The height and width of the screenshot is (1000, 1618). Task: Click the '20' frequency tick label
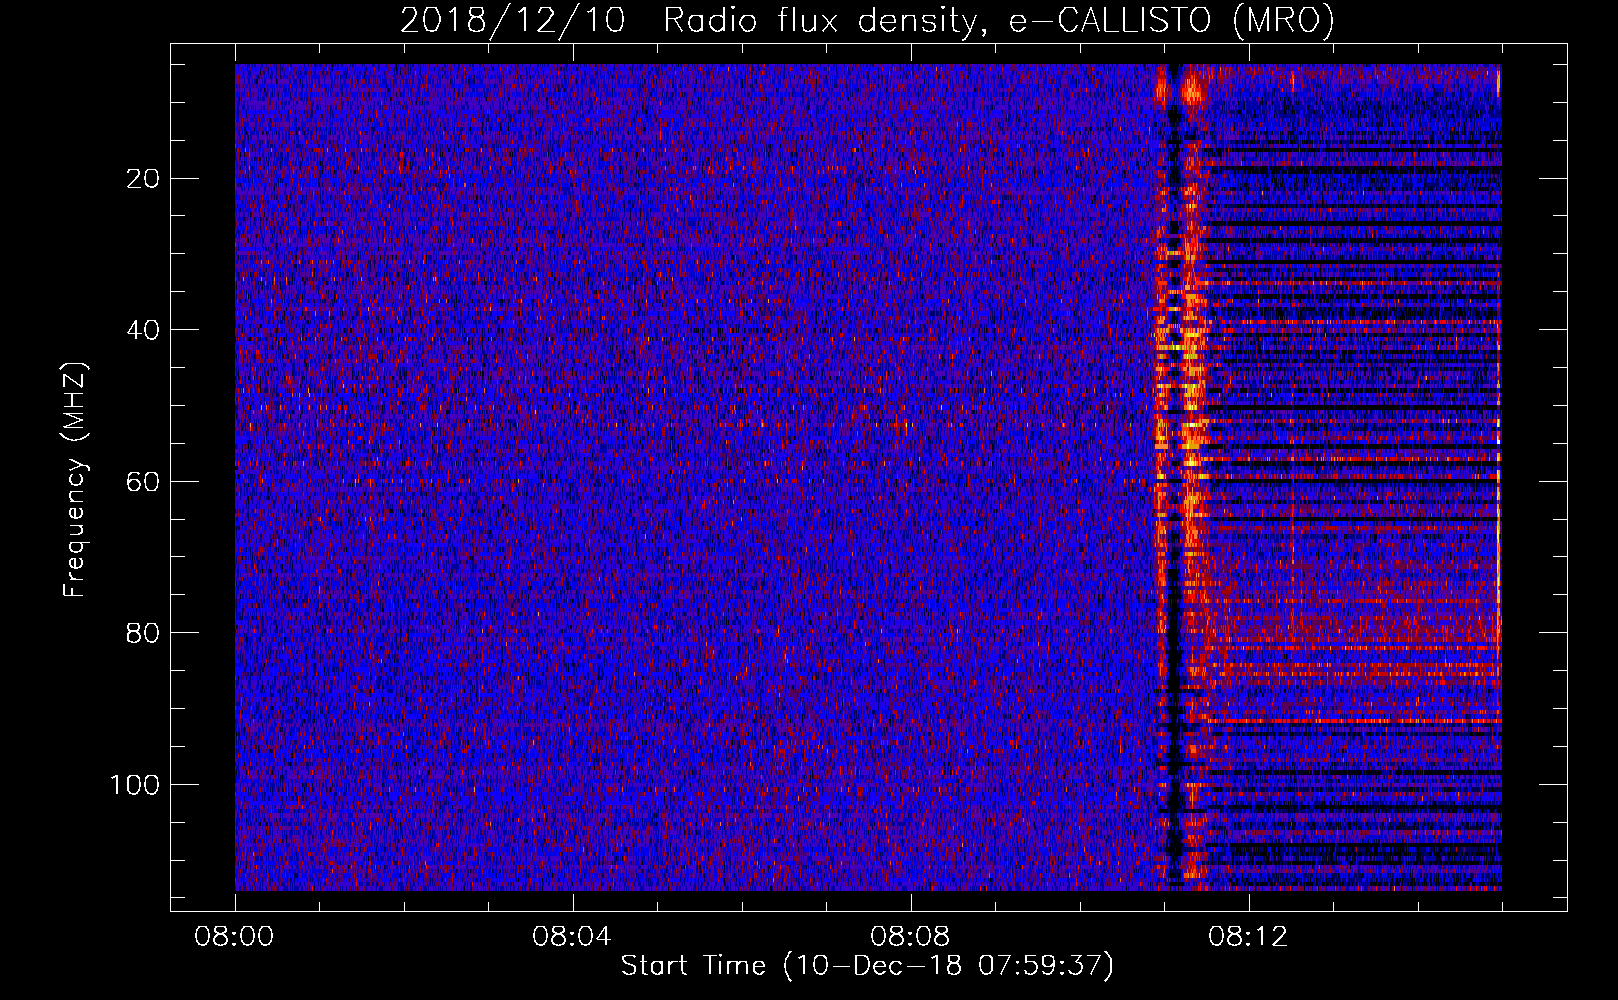pyautogui.click(x=144, y=179)
